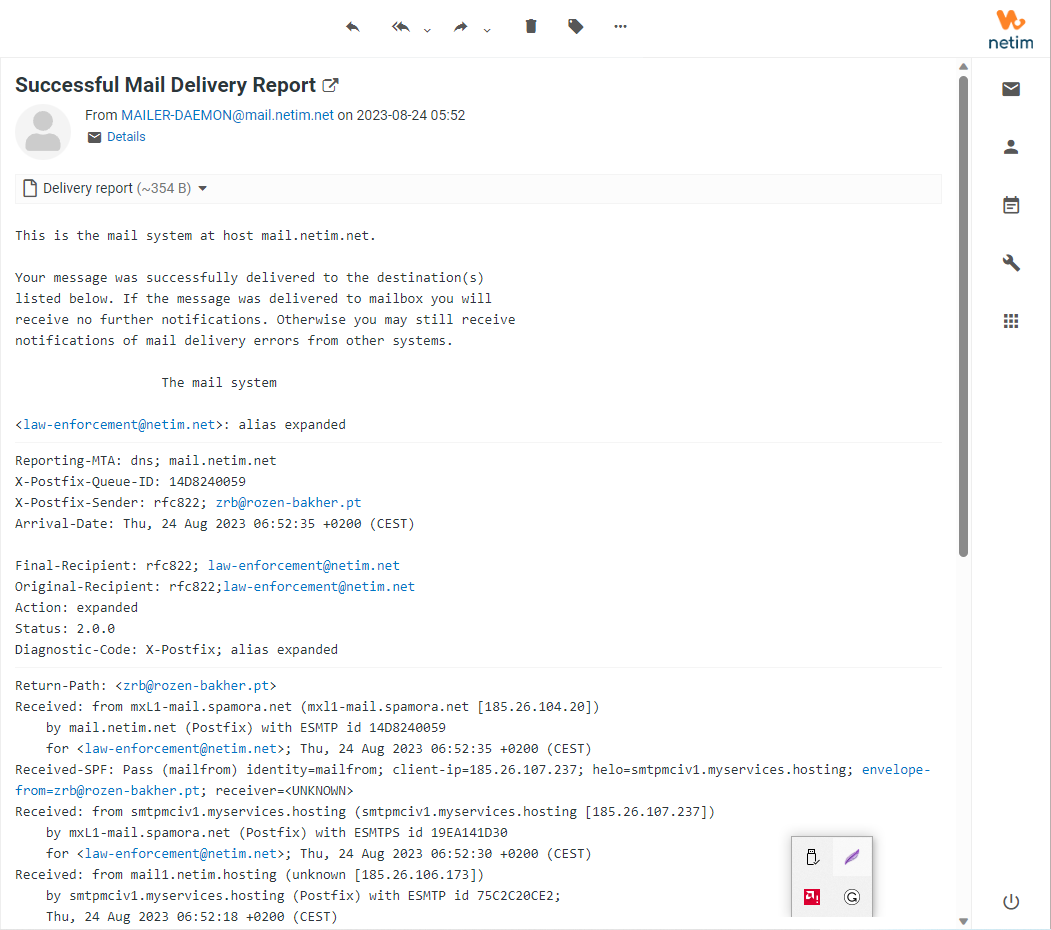Image resolution: width=1051 pixels, height=930 pixels.
Task: Click the Grammarly G icon
Action: (852, 896)
